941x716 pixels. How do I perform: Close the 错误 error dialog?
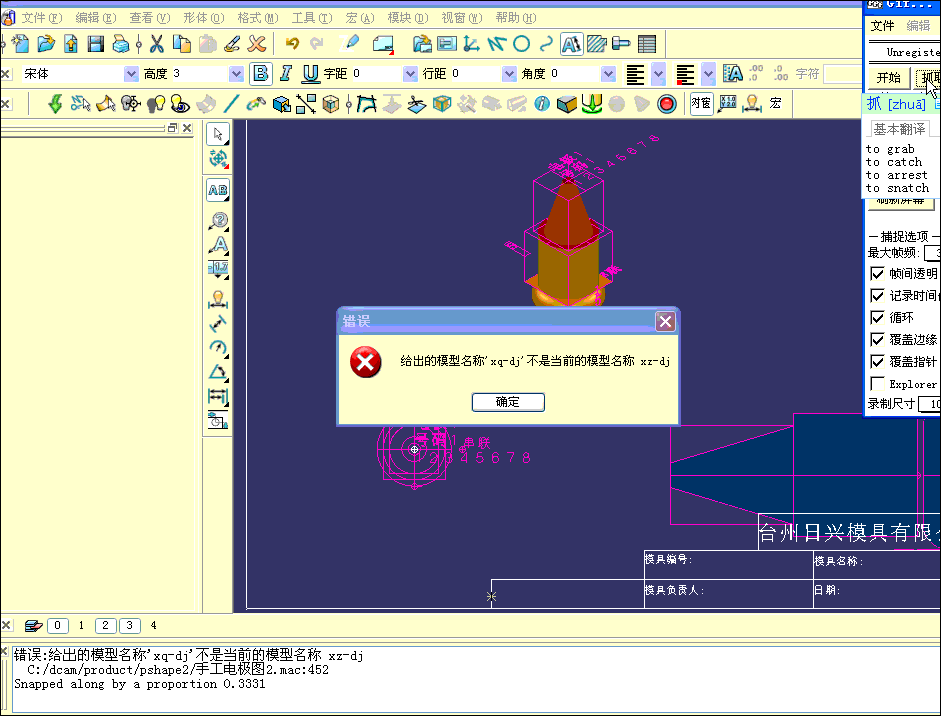(x=665, y=322)
